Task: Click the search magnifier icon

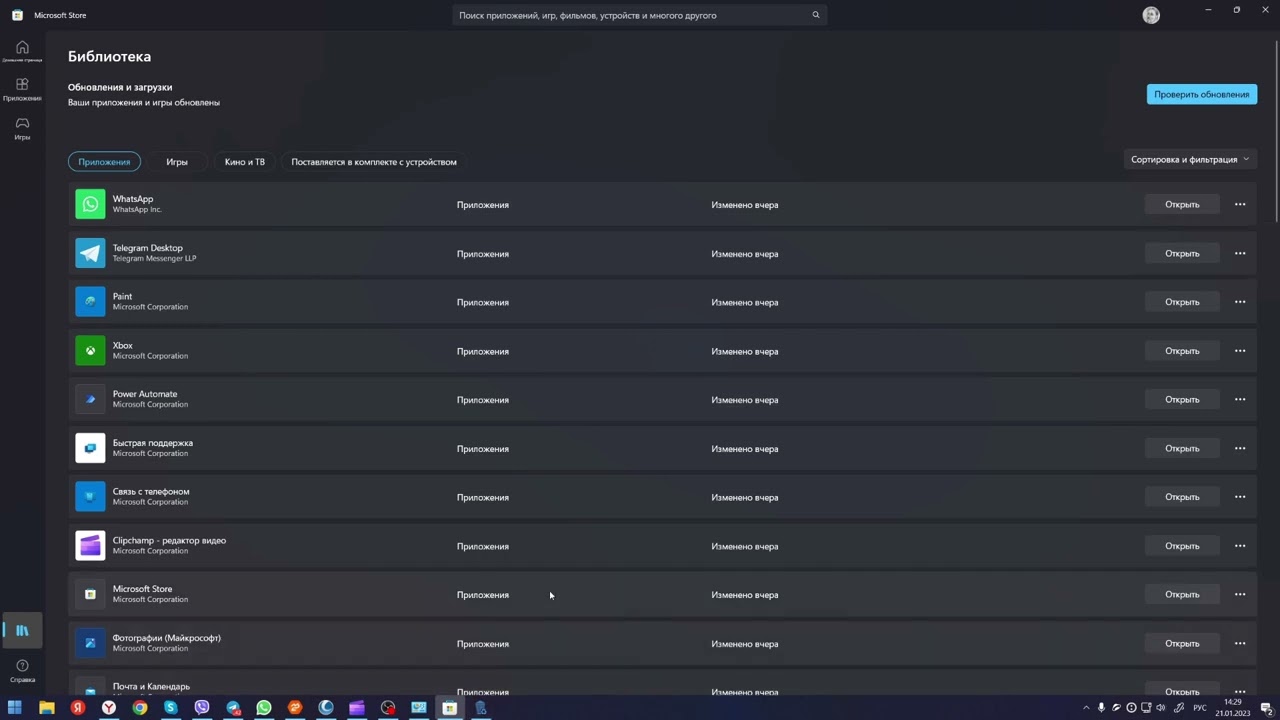Action: point(816,15)
